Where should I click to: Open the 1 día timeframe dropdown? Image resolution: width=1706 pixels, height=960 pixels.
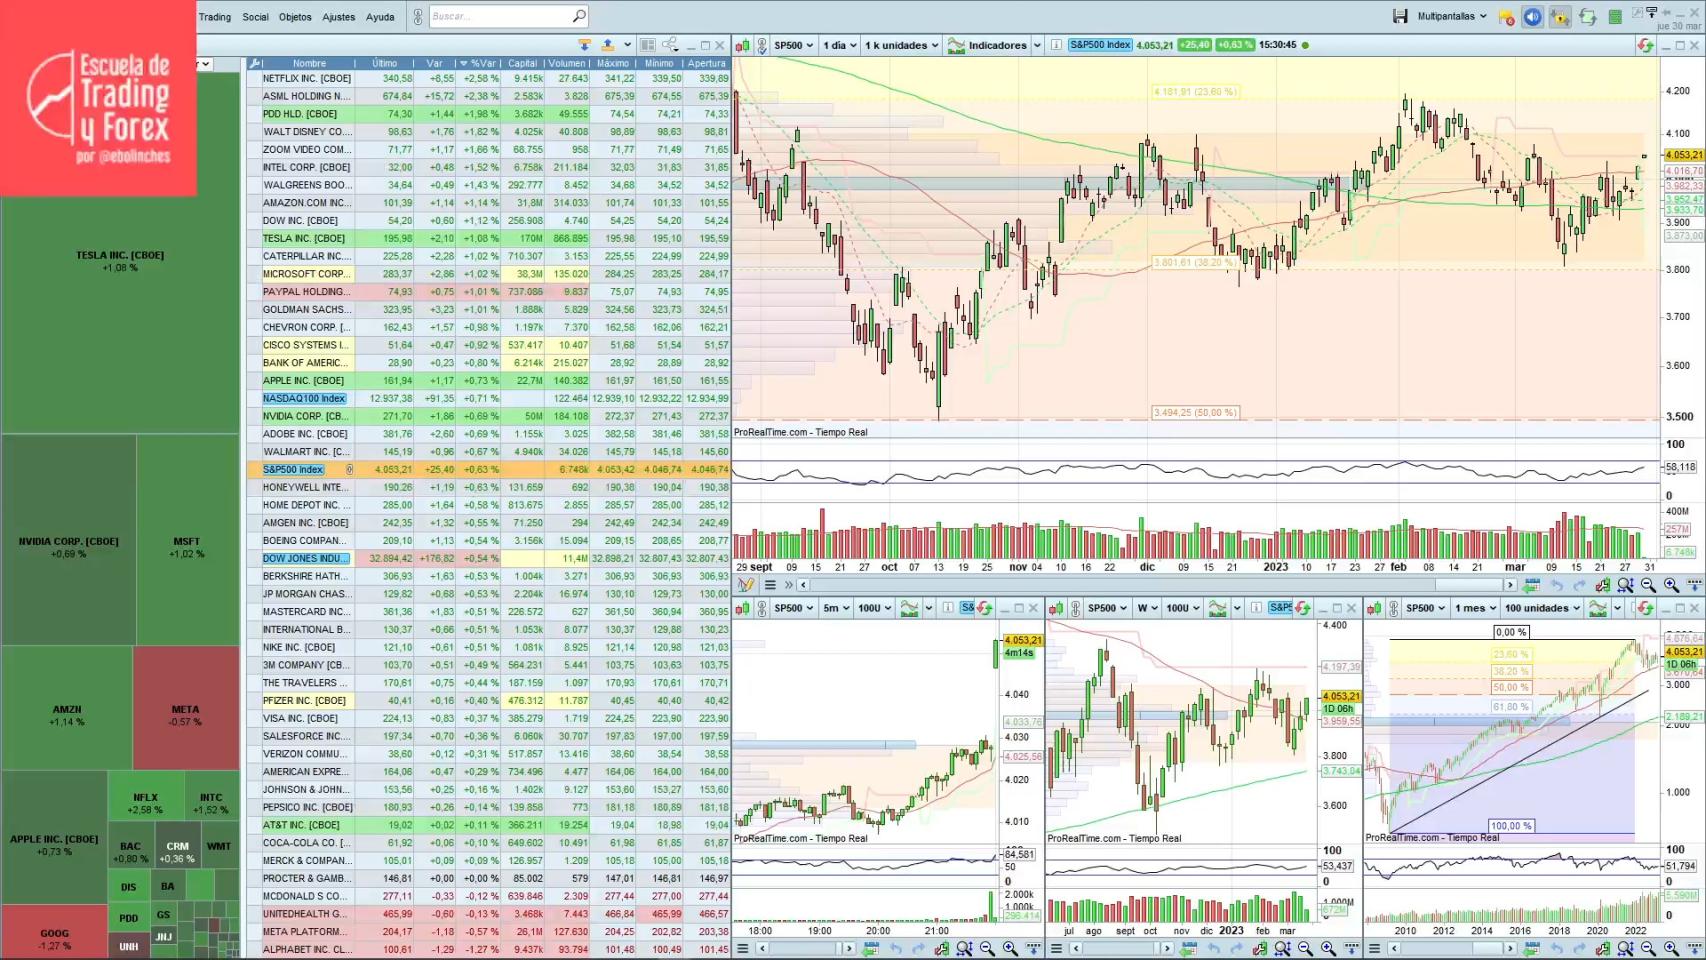(839, 45)
